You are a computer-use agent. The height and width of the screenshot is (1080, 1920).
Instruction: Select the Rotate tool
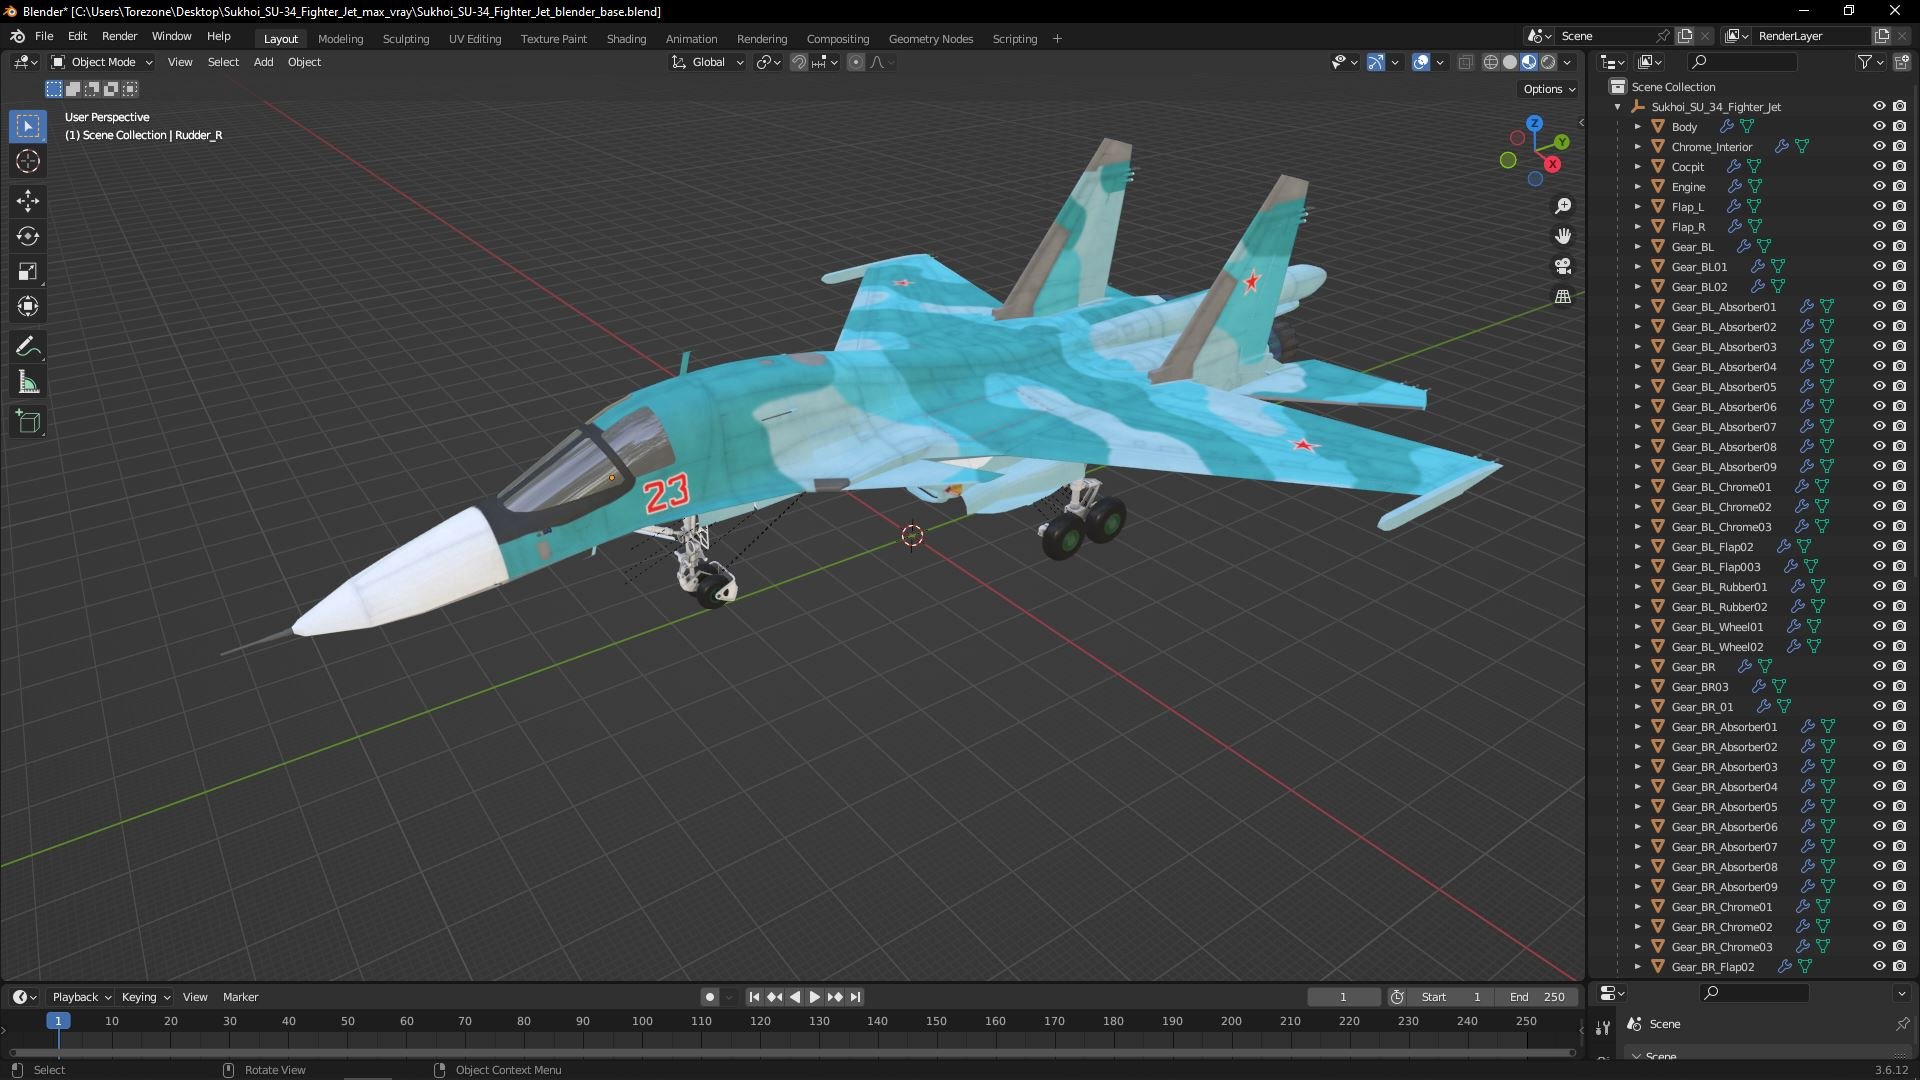(x=28, y=236)
